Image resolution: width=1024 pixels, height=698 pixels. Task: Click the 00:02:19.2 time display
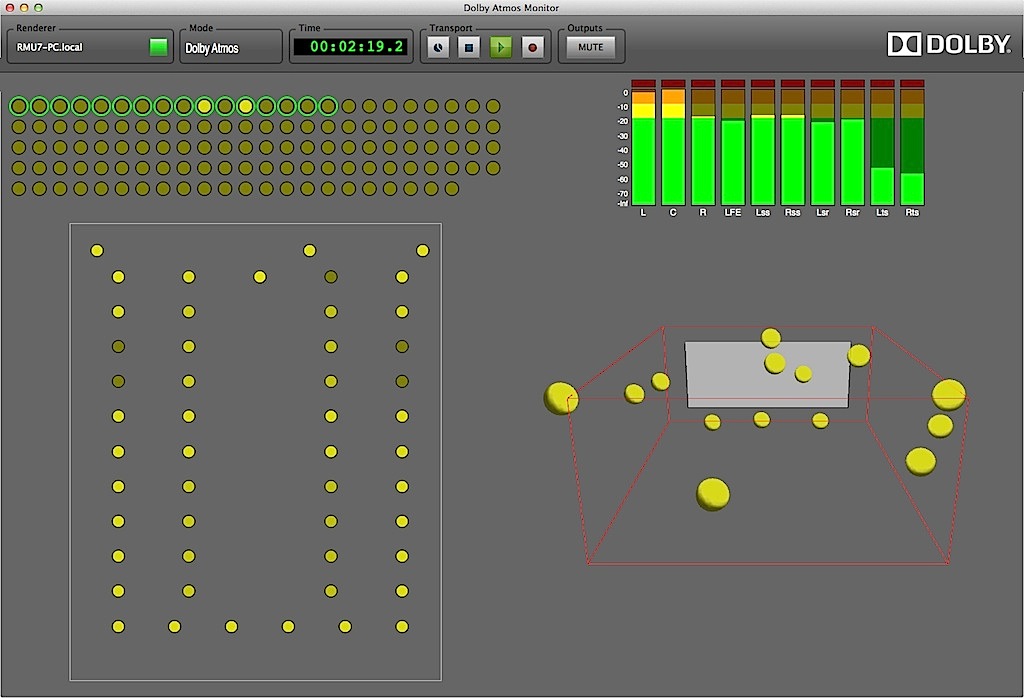(351, 46)
